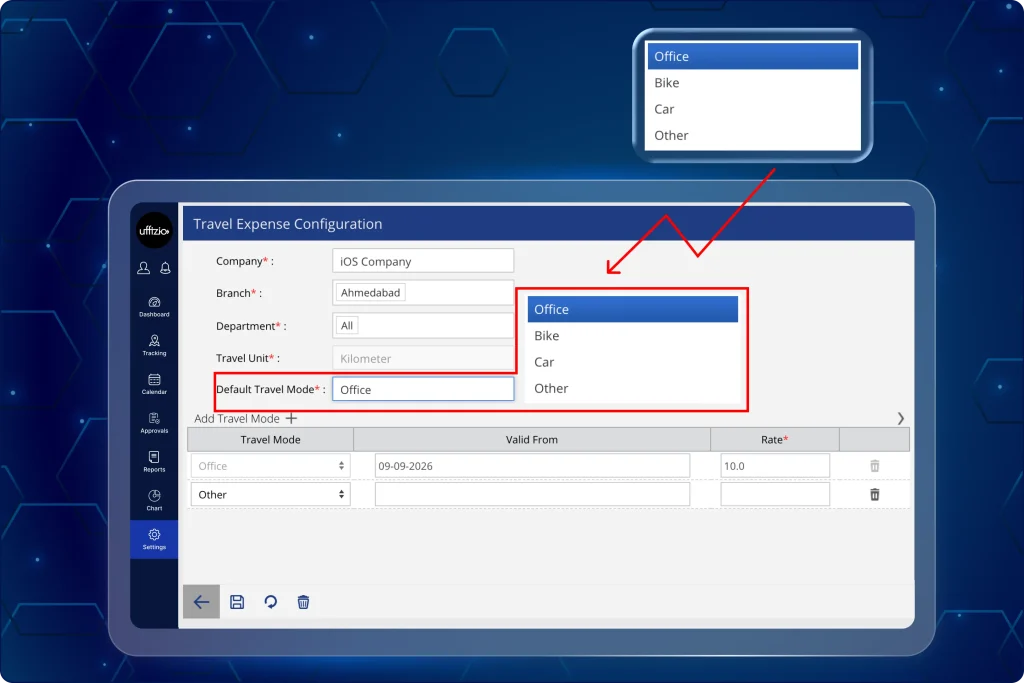Image resolution: width=1024 pixels, height=683 pixels.
Task: Open the Other travel mode row select
Action: tap(270, 494)
